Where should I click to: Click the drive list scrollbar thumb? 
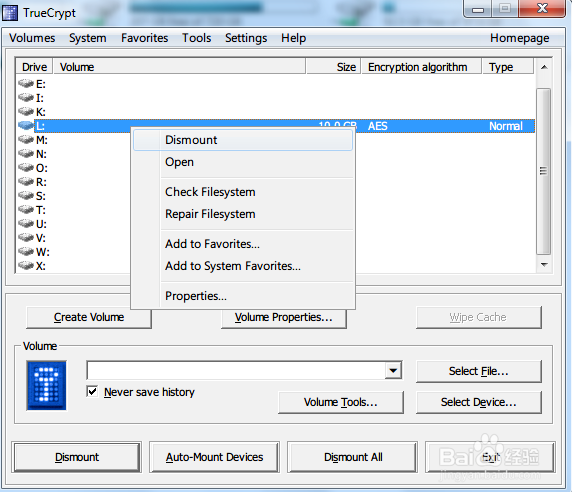(544, 171)
